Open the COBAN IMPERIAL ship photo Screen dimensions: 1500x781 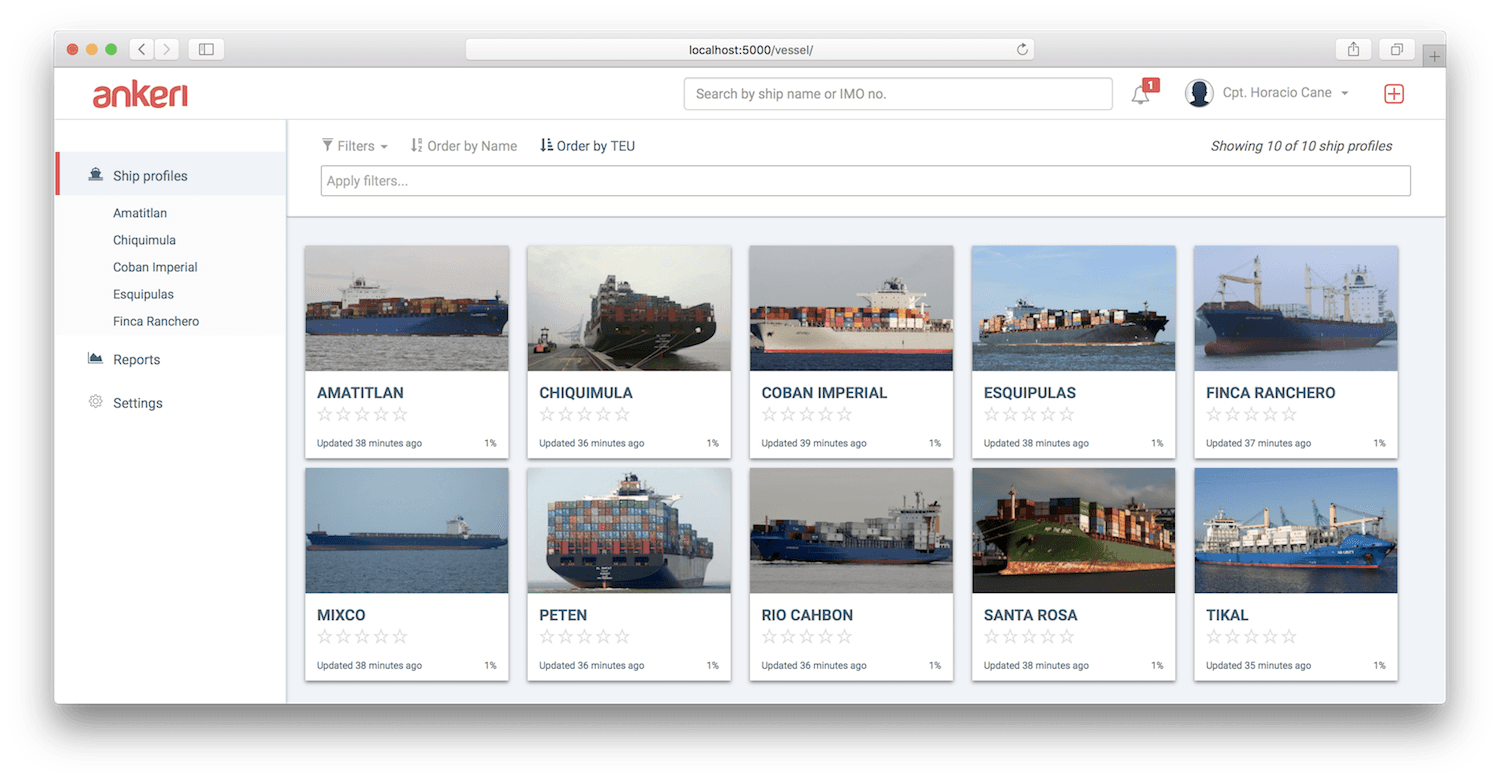click(x=851, y=308)
